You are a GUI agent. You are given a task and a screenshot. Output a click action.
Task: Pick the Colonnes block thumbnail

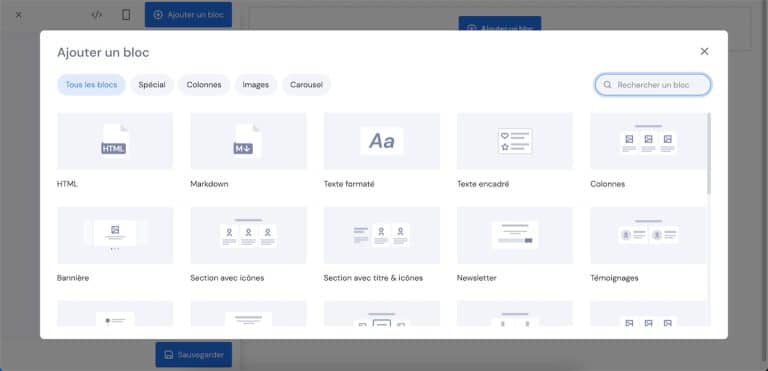(x=648, y=141)
